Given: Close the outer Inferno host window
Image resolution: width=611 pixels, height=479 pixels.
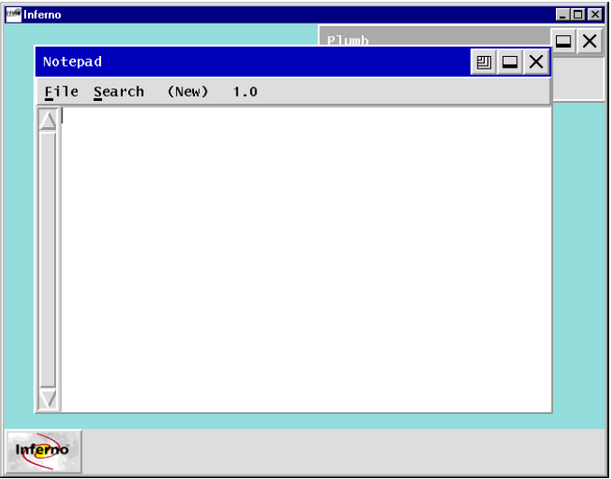Looking at the screenshot, I should [595, 15].
